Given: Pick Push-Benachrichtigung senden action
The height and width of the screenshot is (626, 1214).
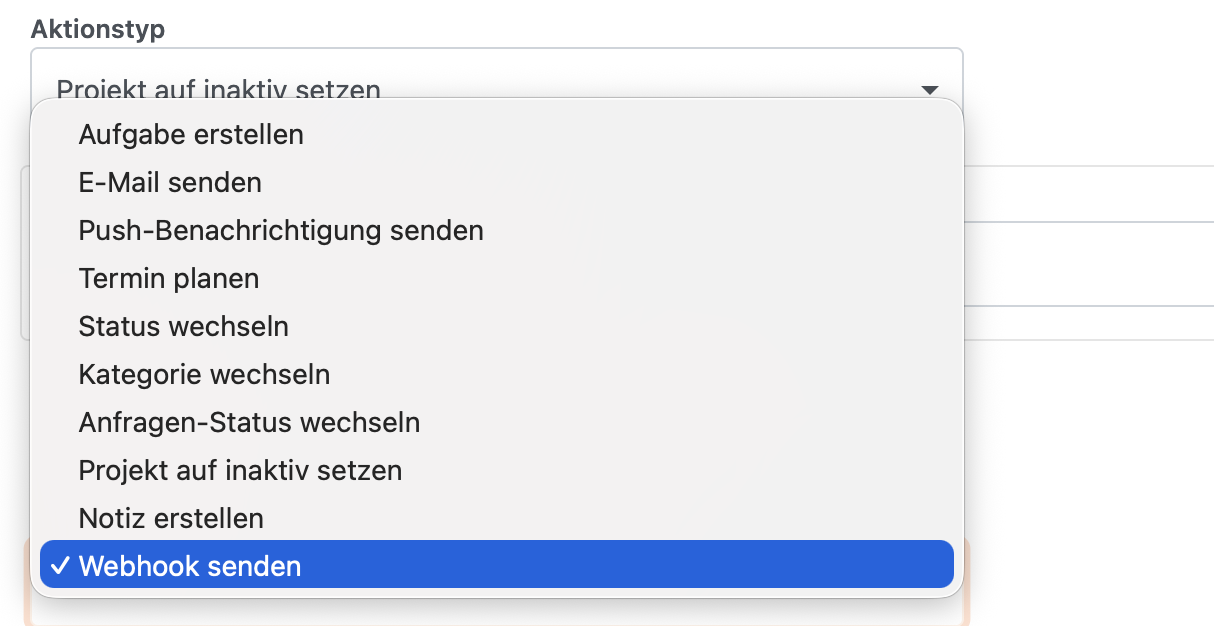Looking at the screenshot, I should pos(281,230).
